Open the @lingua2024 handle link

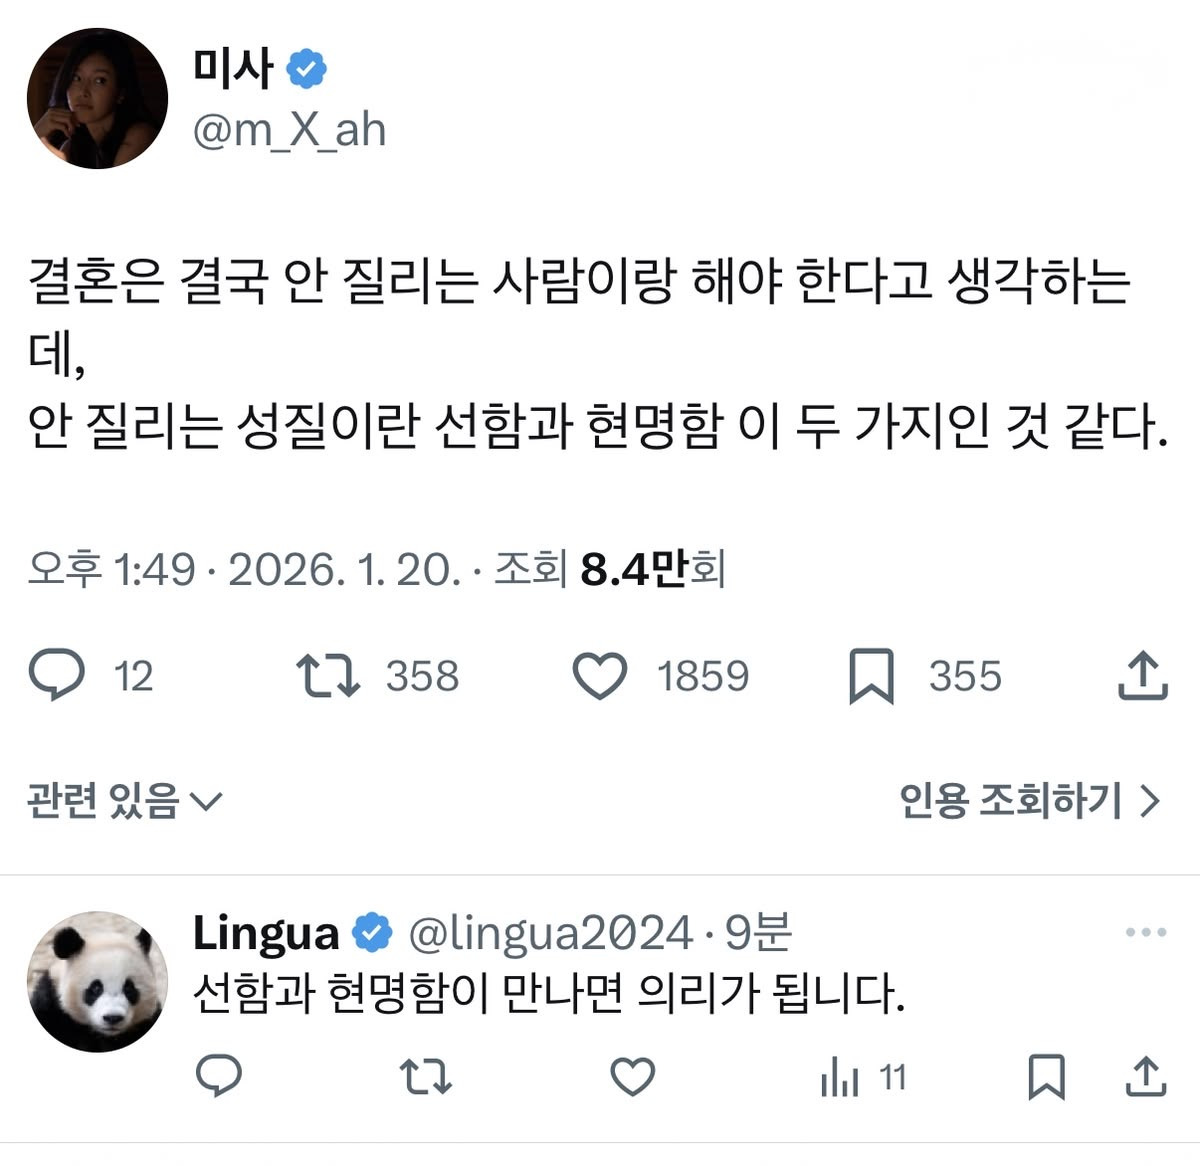(x=550, y=933)
